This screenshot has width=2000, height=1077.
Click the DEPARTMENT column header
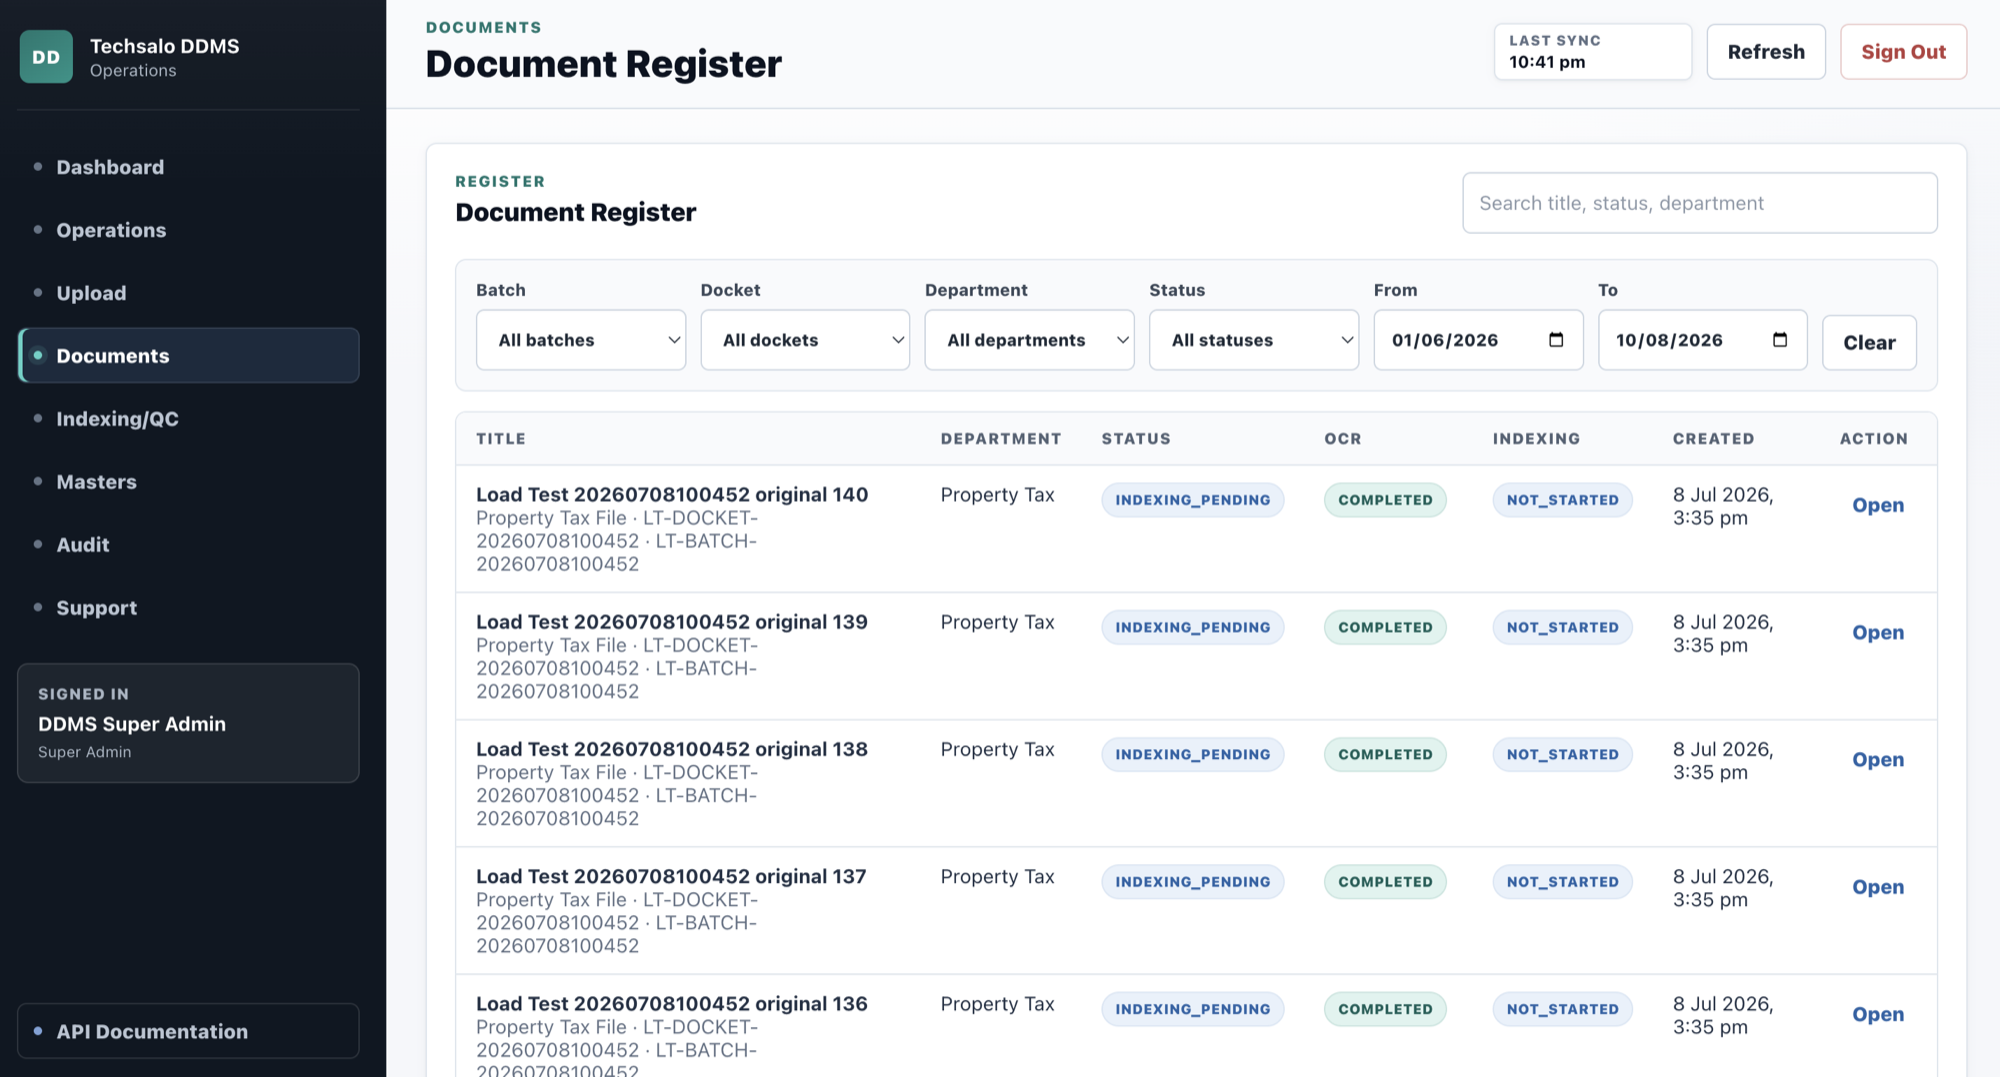[x=1001, y=438]
